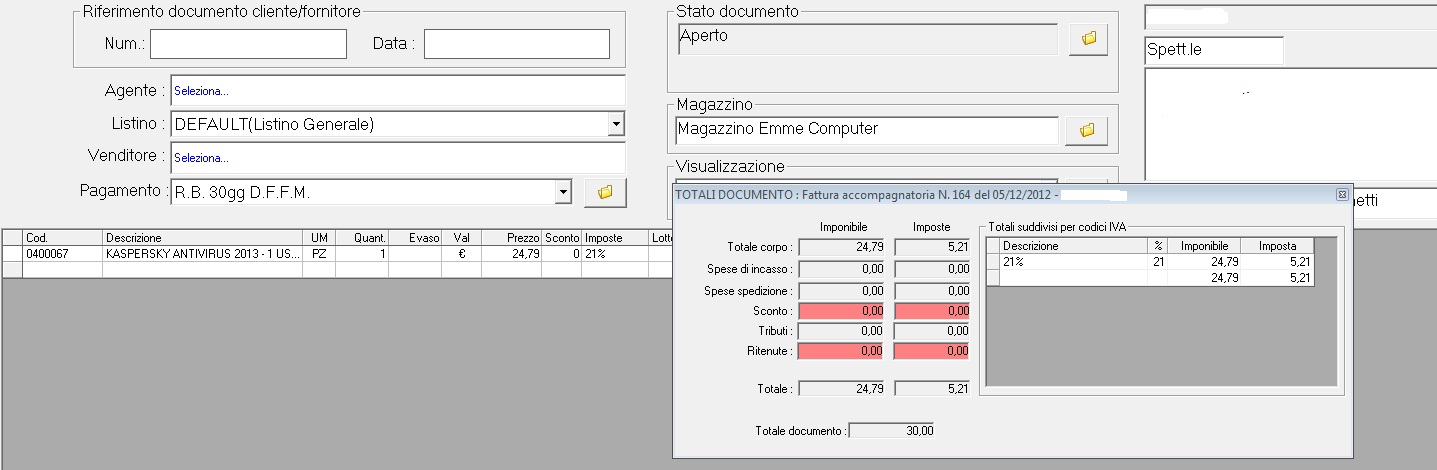The height and width of the screenshot is (470, 1437).
Task: Click the Imponibile header in IVA table
Action: 1204,245
